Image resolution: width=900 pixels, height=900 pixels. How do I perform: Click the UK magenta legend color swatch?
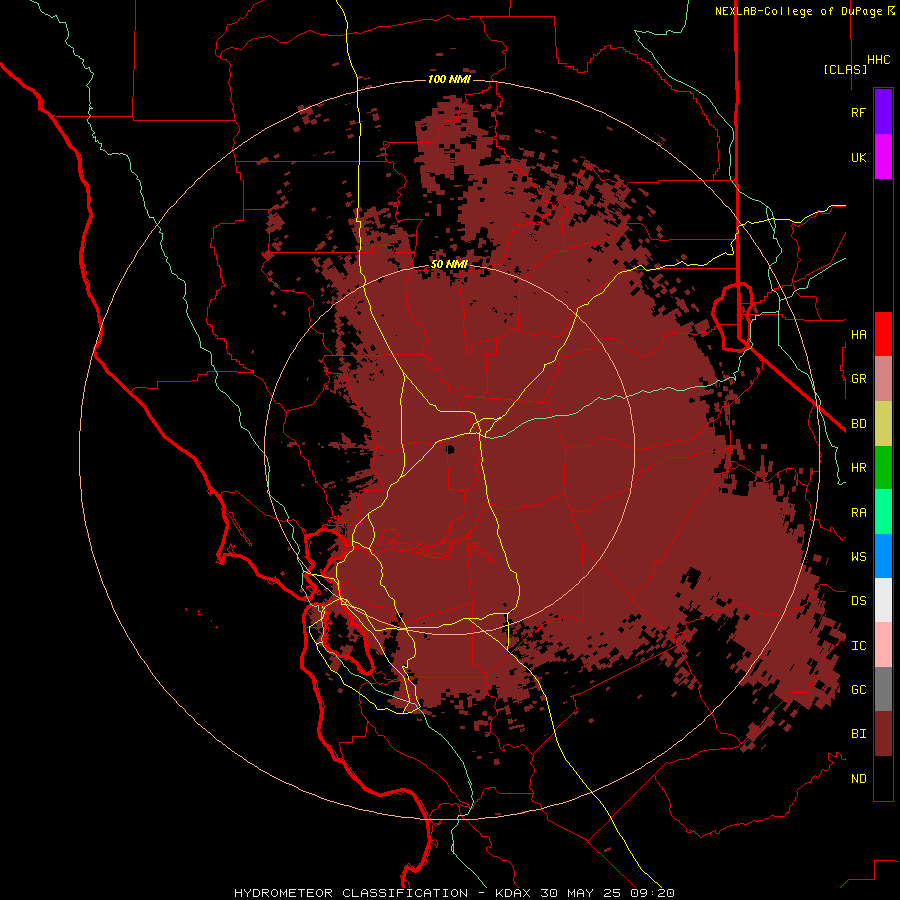(883, 156)
